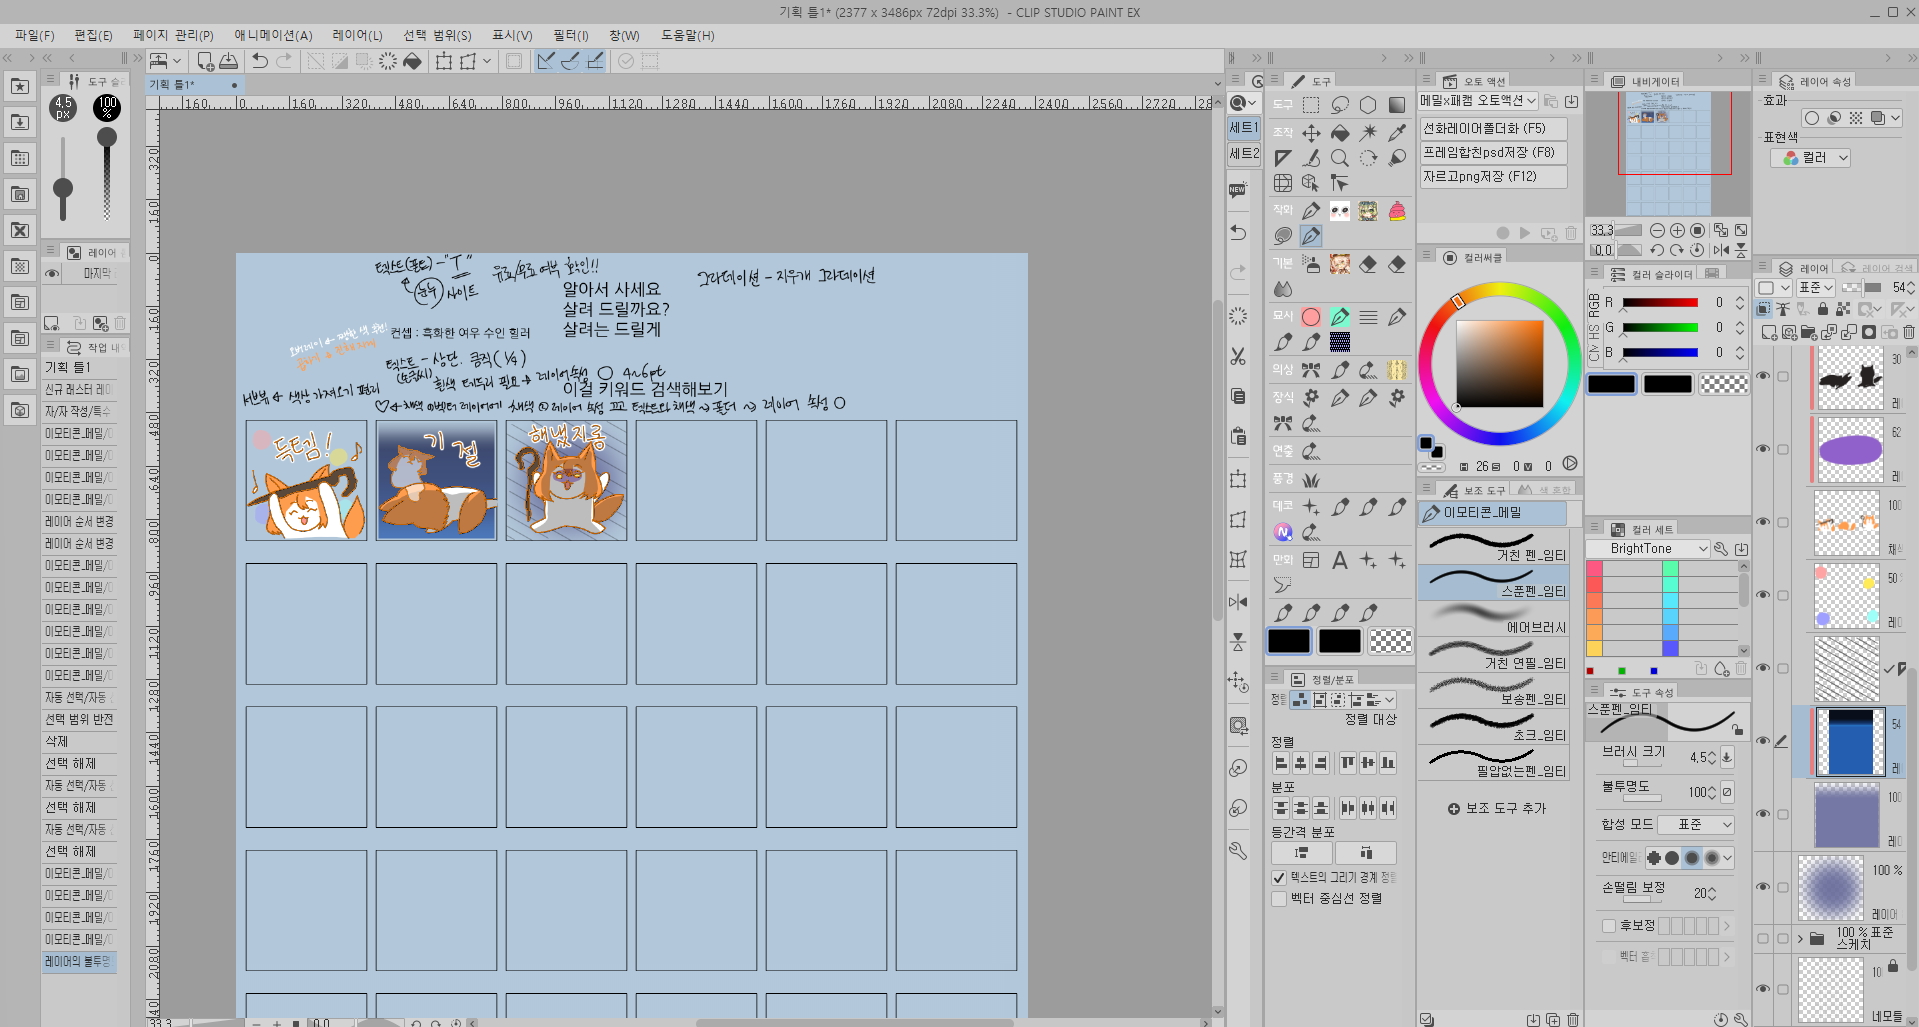This screenshot has height=1027, width=1919.
Task: Select the fill bucket tool in tool palette
Action: coord(1340,132)
